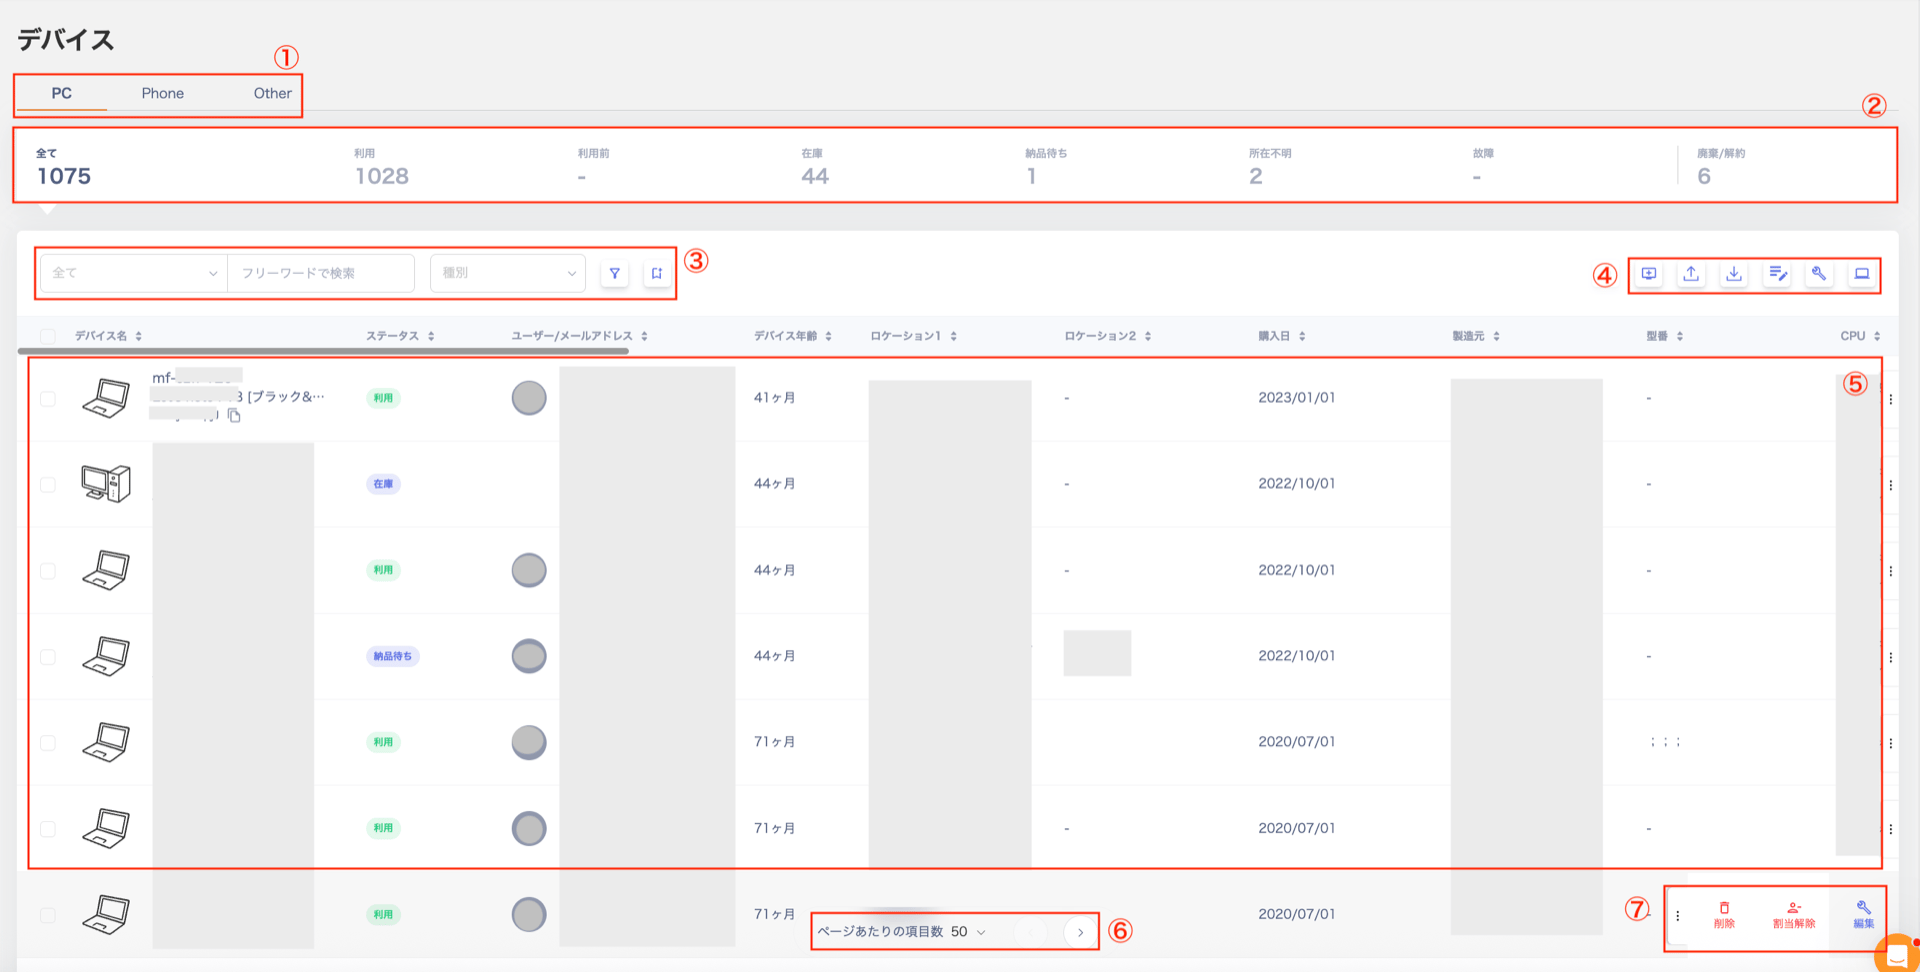Sort by 製造元 column
The height and width of the screenshot is (972, 1920).
1496,336
